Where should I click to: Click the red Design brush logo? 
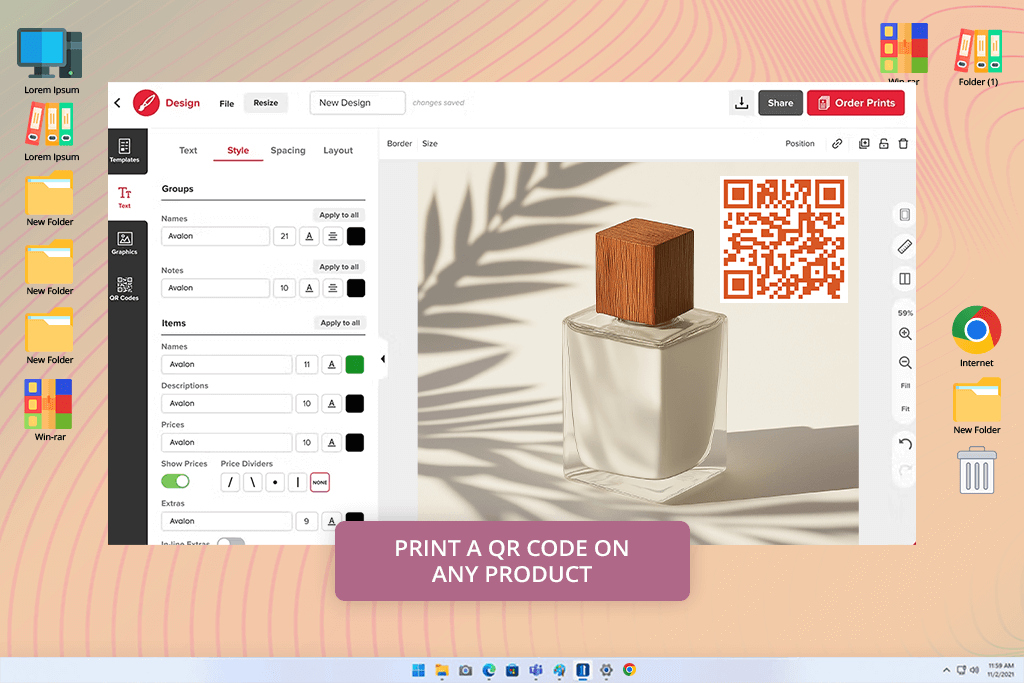pyautogui.click(x=146, y=103)
